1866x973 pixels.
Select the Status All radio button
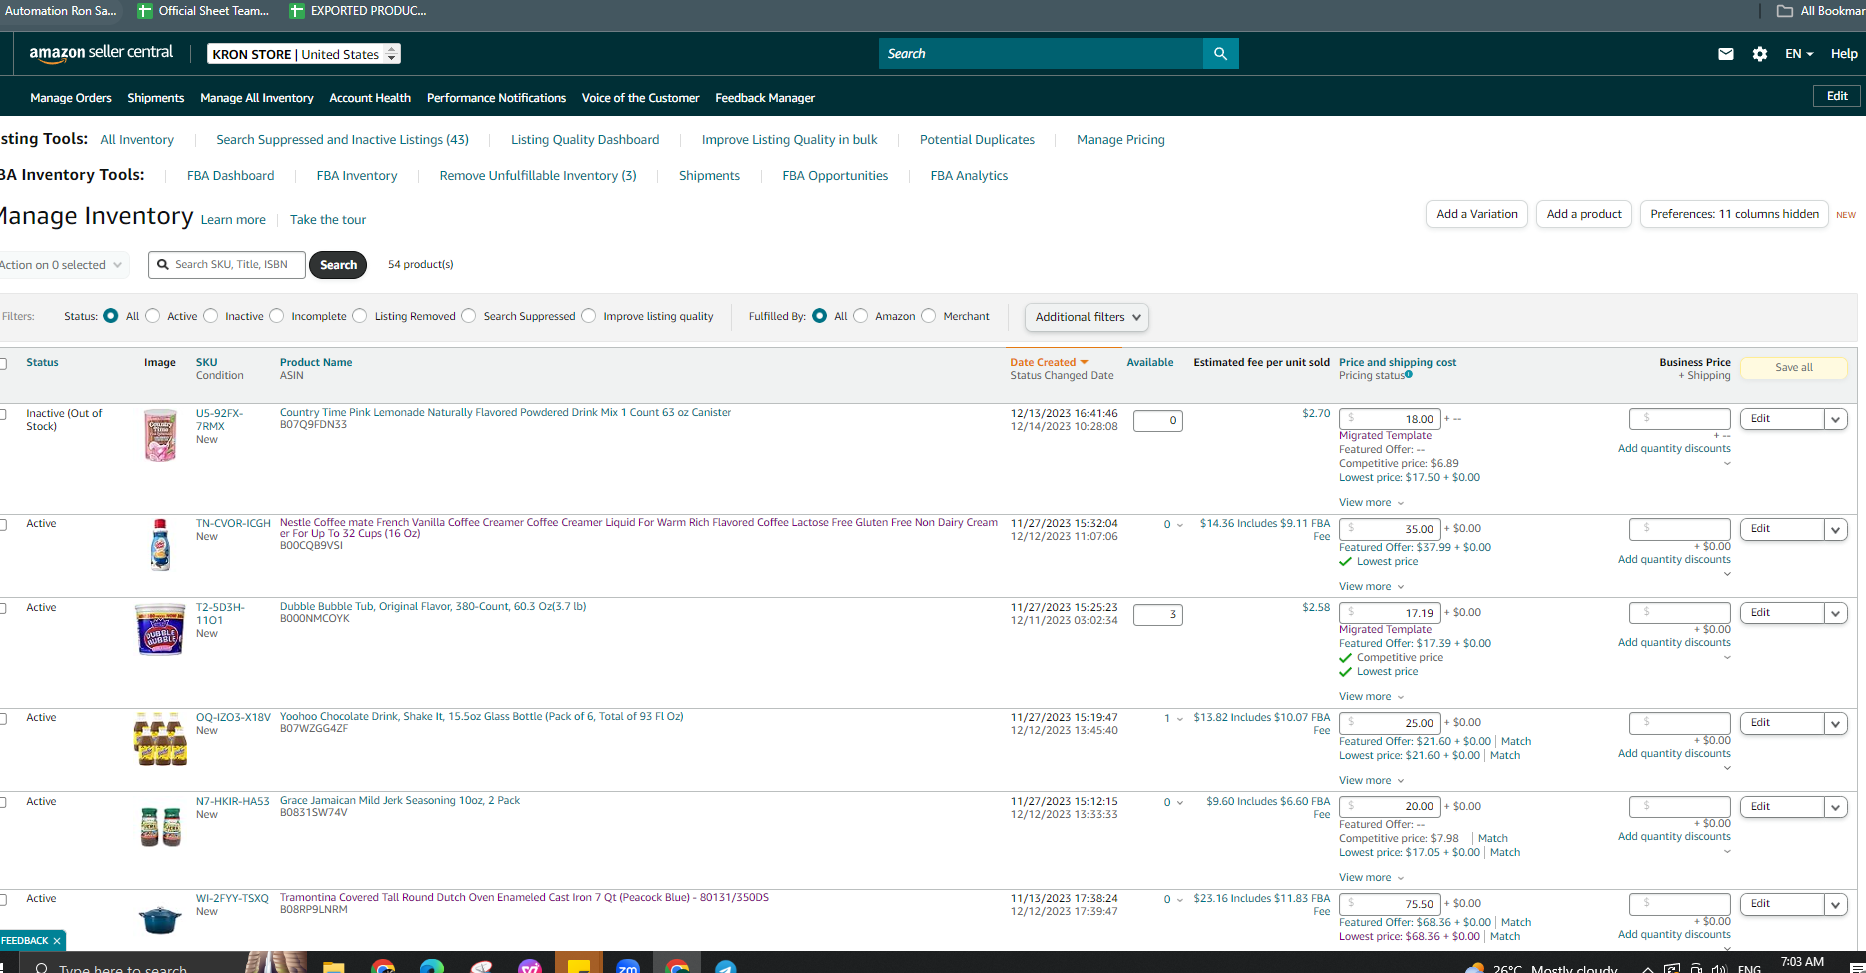(x=111, y=316)
